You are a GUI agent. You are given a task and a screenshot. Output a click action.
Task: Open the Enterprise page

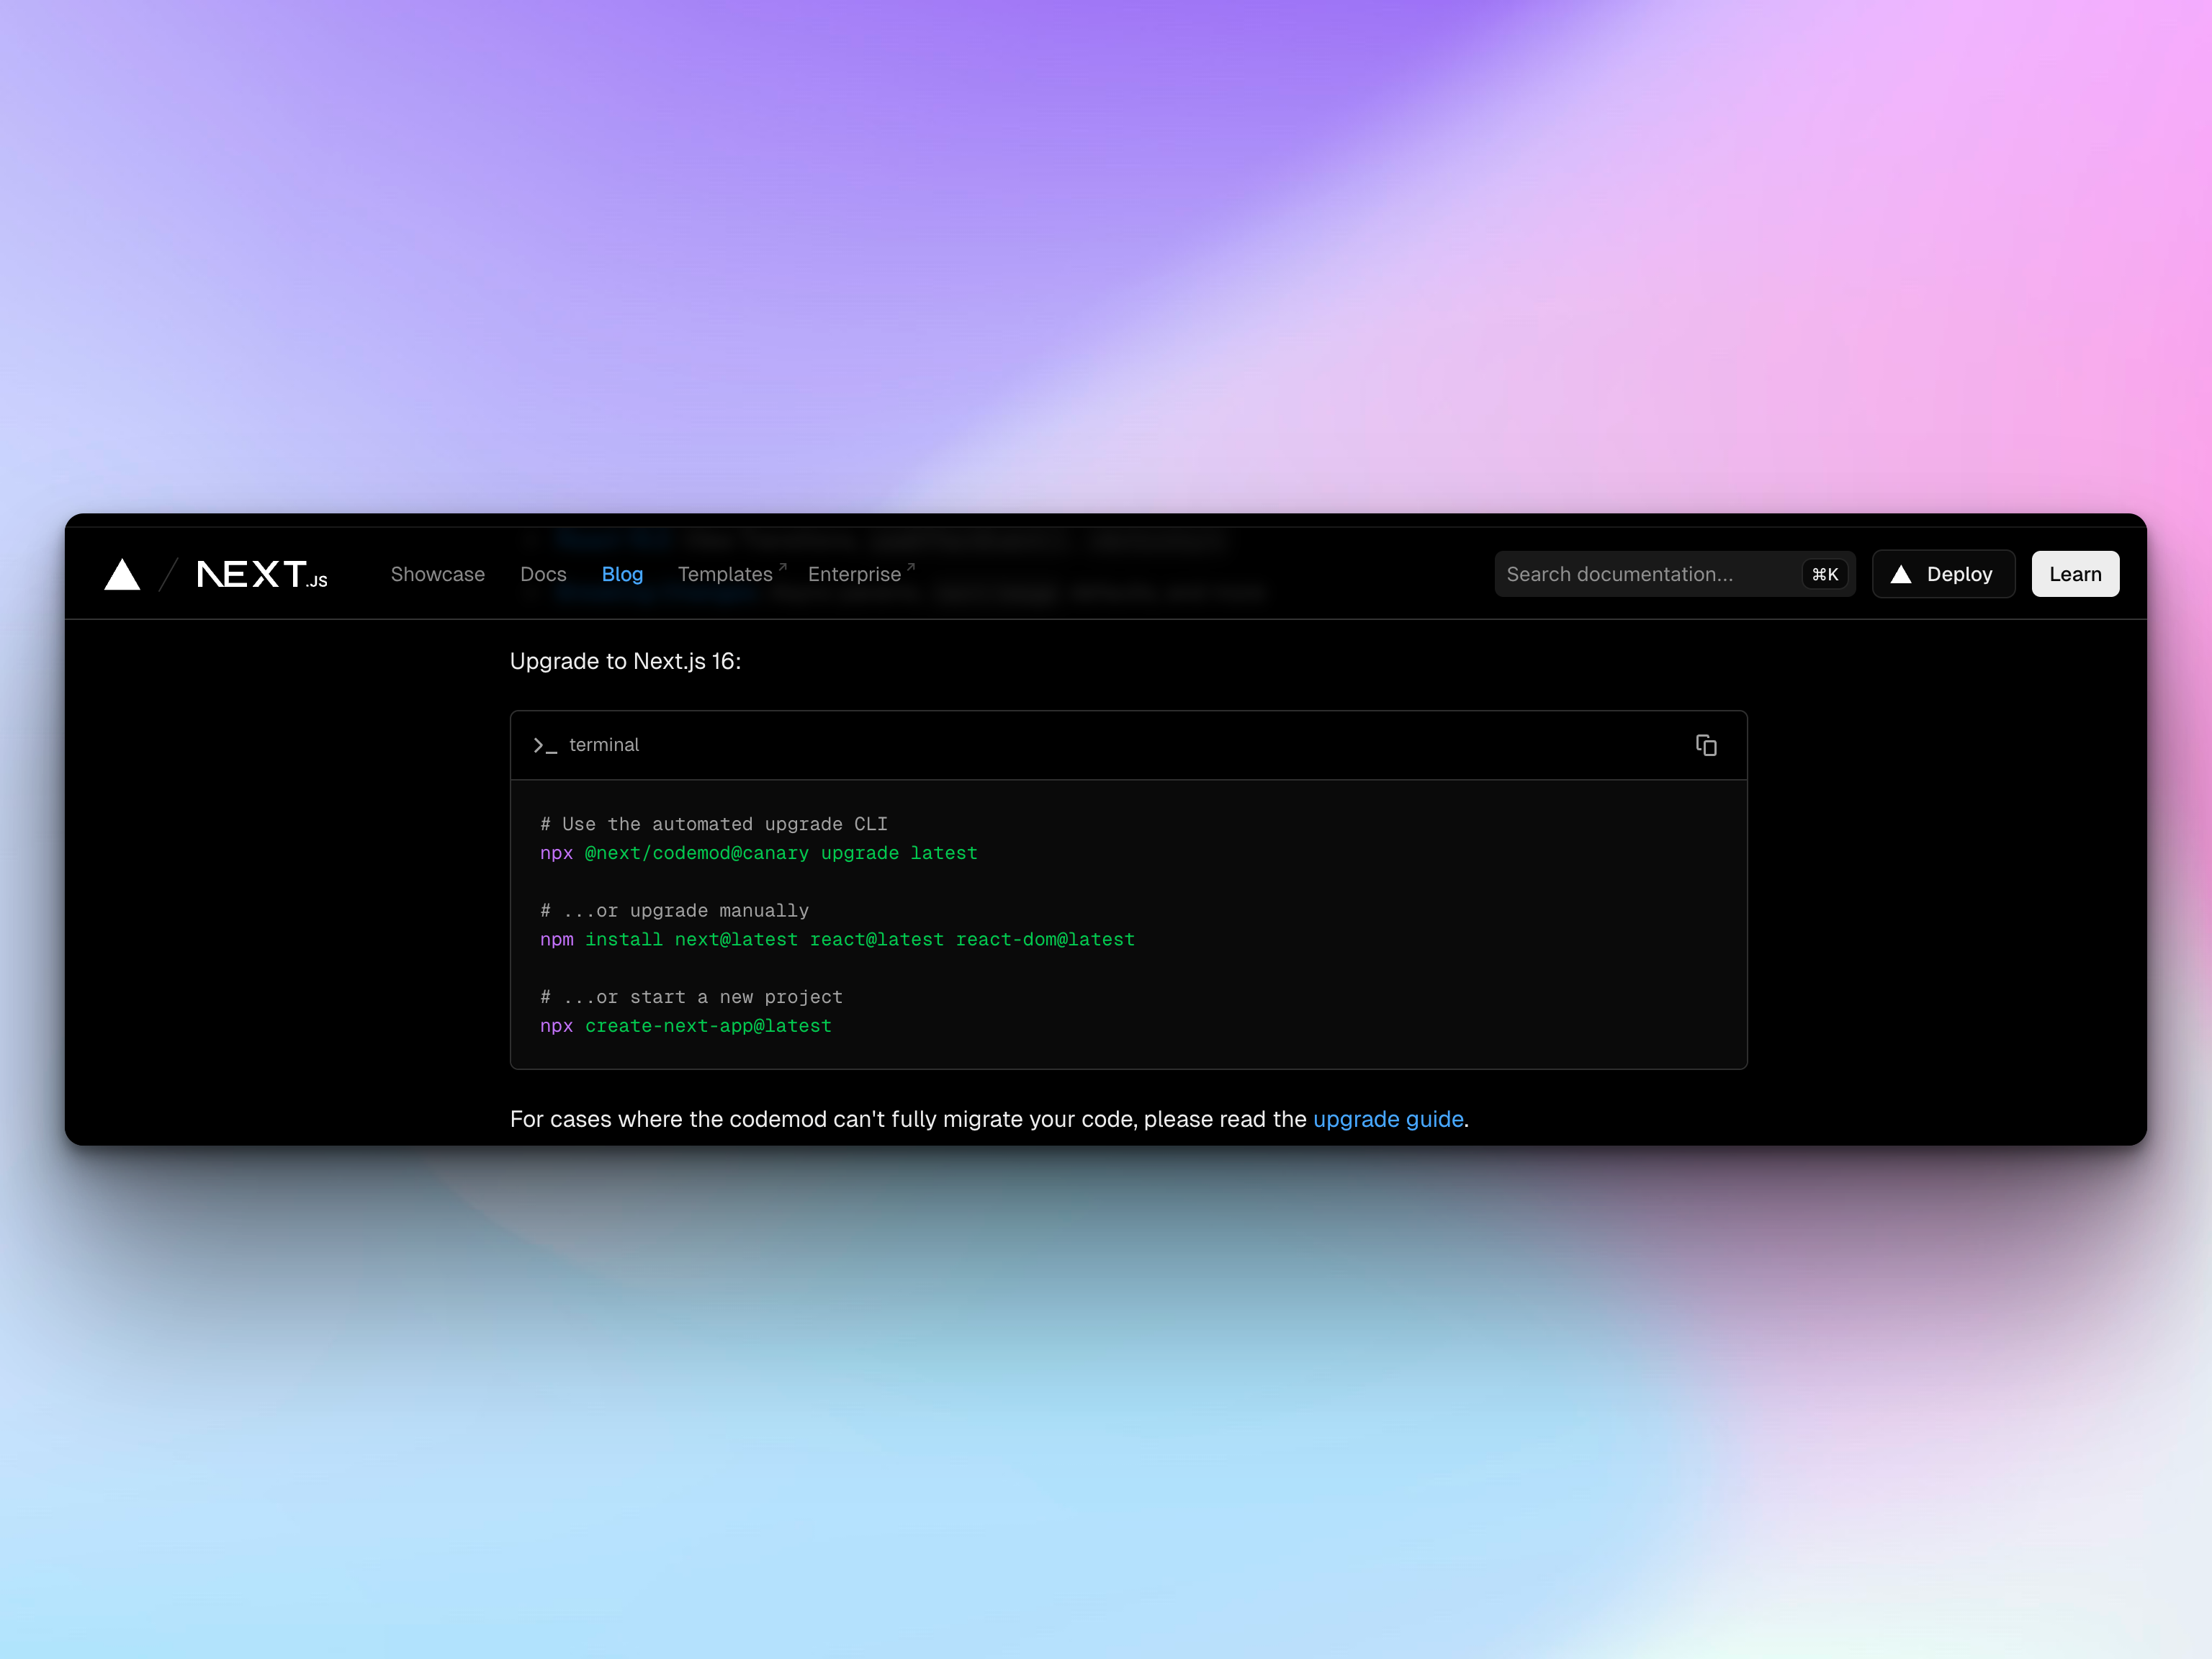point(854,574)
